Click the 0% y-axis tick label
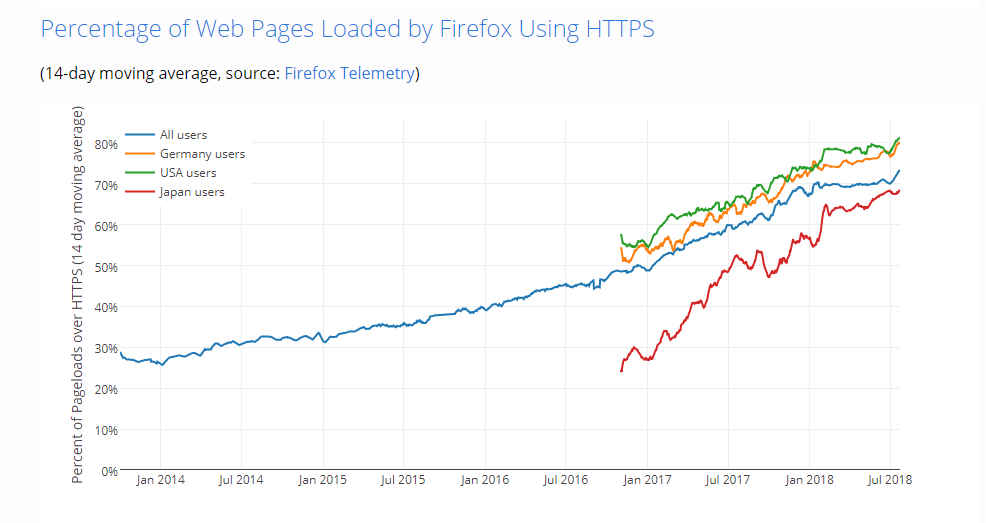Viewport: 986px width, 523px height. pyautogui.click(x=108, y=471)
